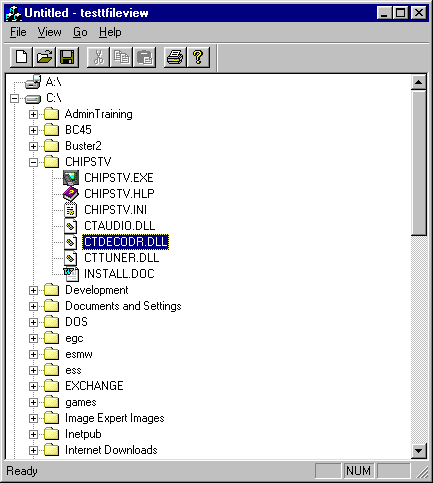Expand the Documents and Settings folder

tap(33, 306)
